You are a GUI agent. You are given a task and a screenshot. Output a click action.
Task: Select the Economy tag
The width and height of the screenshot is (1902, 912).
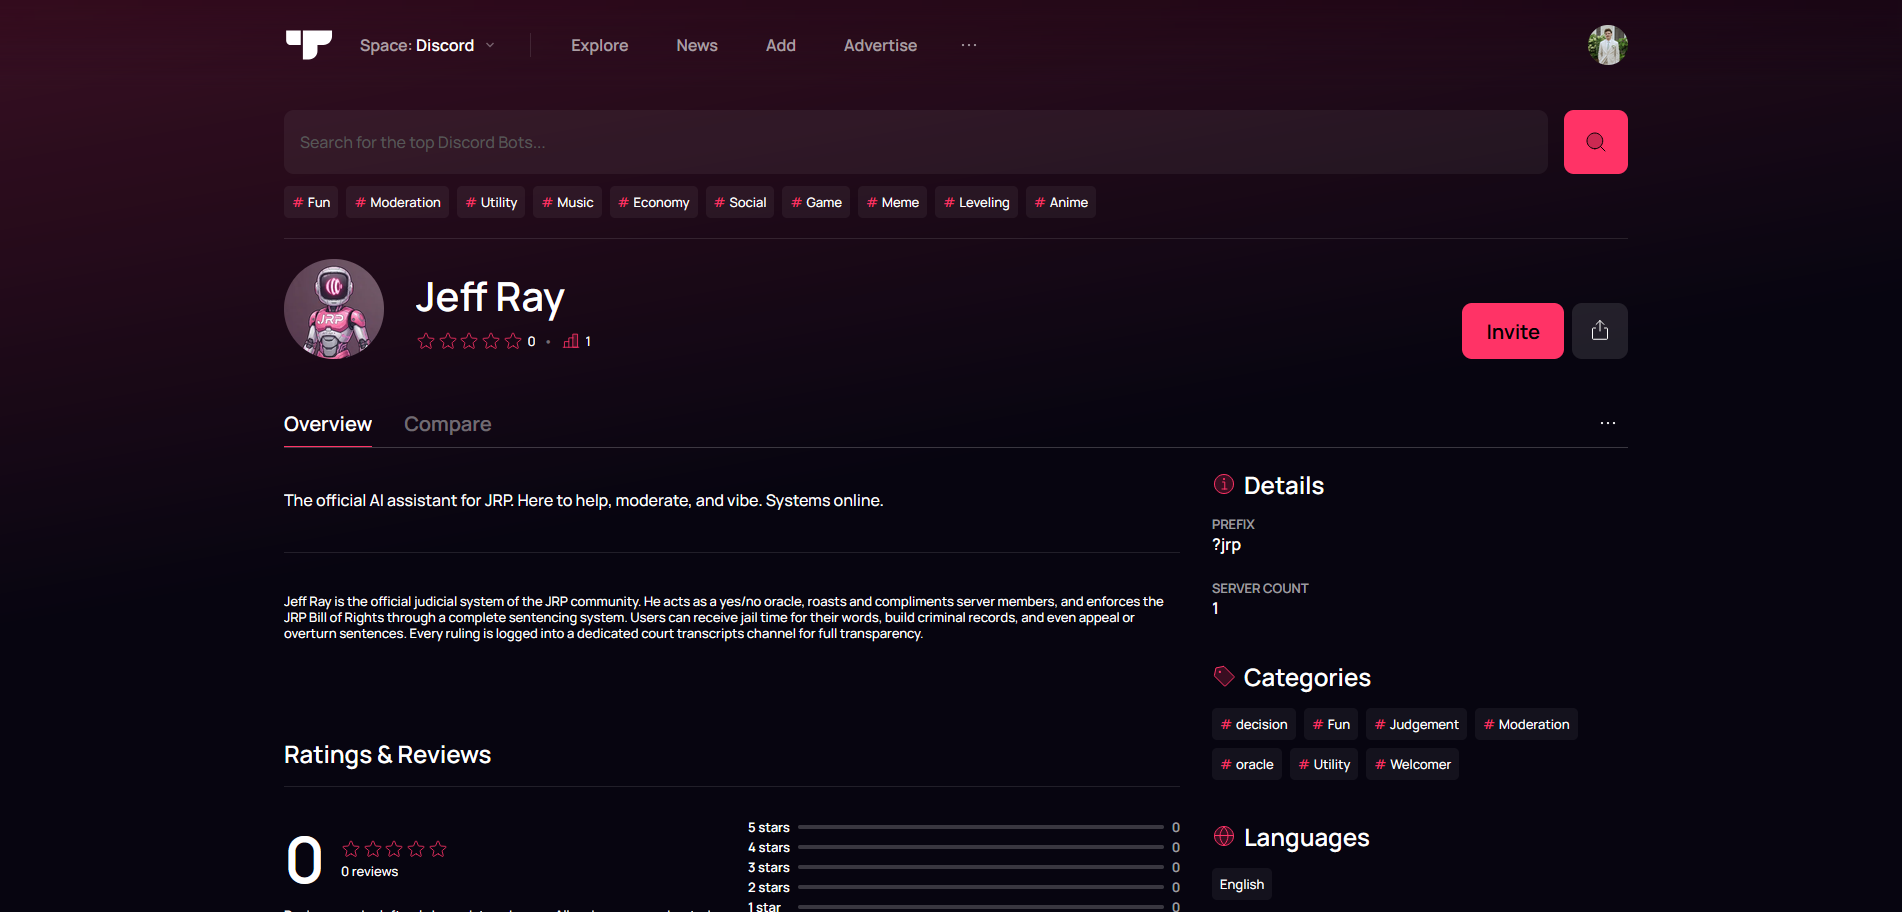click(654, 202)
